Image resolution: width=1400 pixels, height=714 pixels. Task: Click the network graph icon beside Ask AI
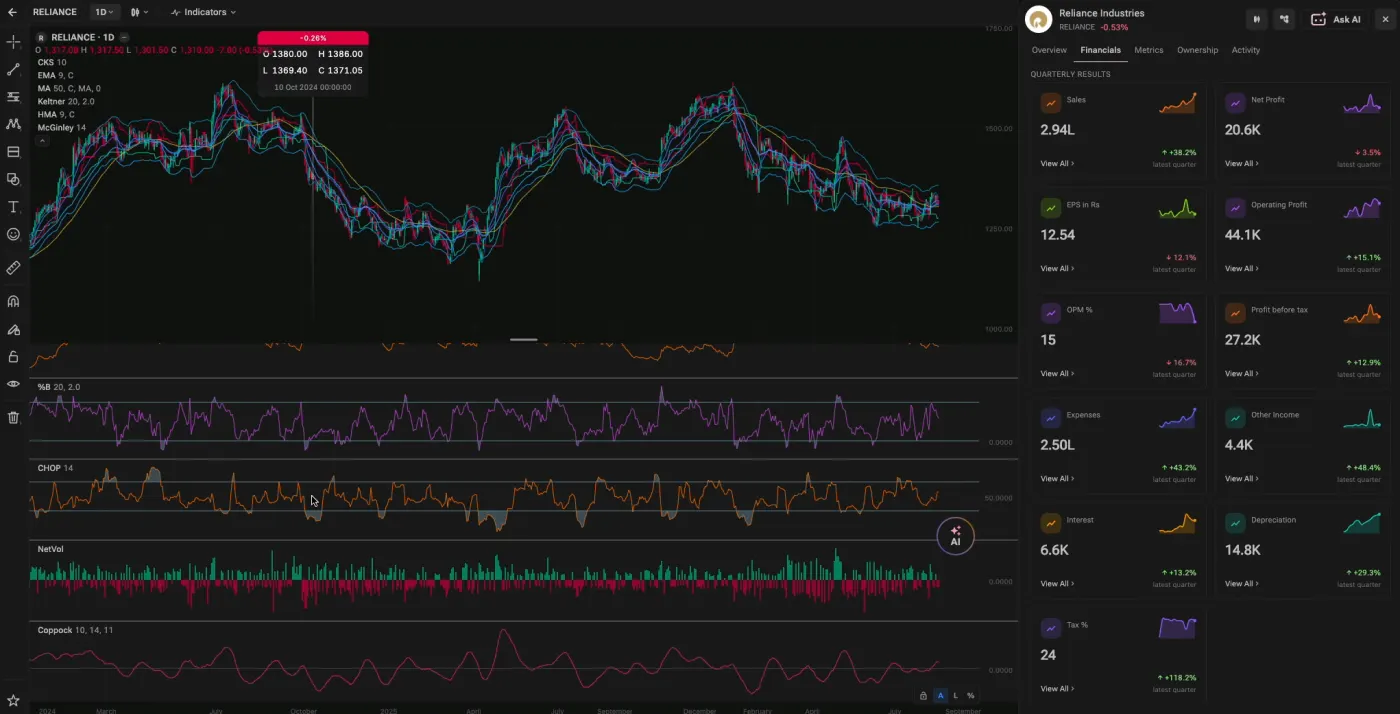[1285, 19]
